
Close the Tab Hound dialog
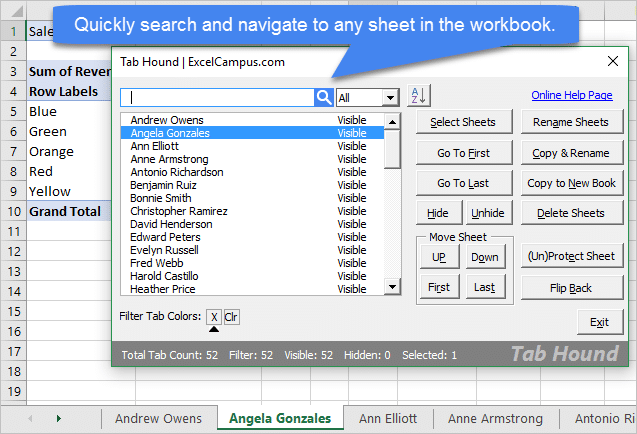(613, 61)
